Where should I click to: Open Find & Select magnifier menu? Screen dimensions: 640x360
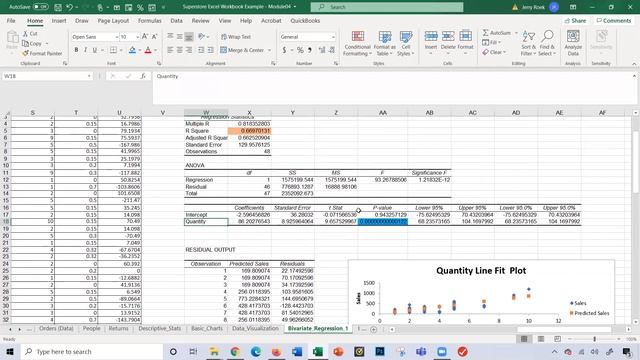click(x=547, y=43)
